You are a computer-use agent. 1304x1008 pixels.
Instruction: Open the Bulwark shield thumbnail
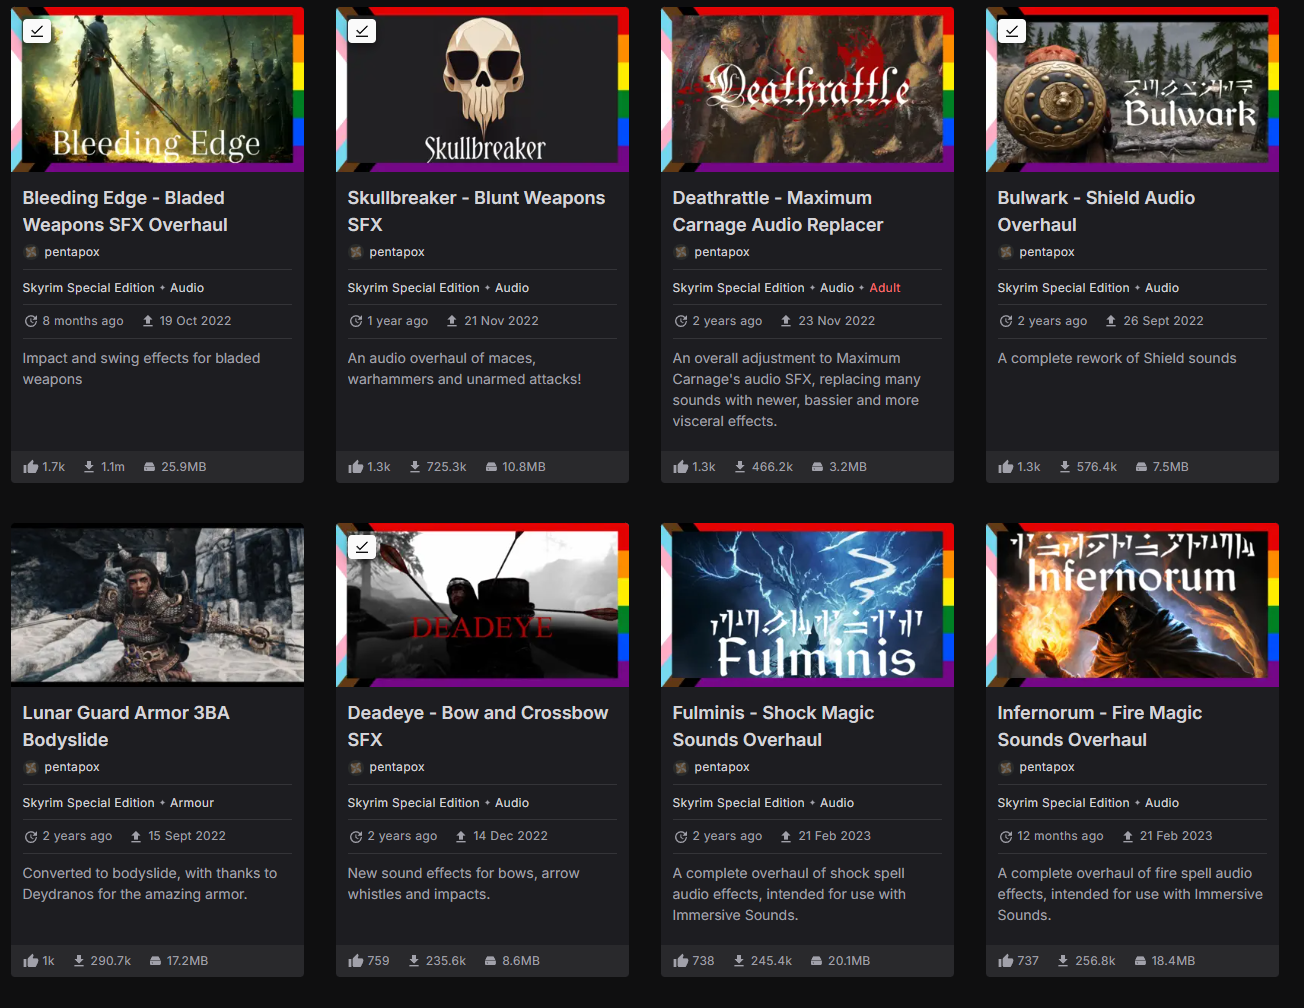pyautogui.click(x=1132, y=90)
